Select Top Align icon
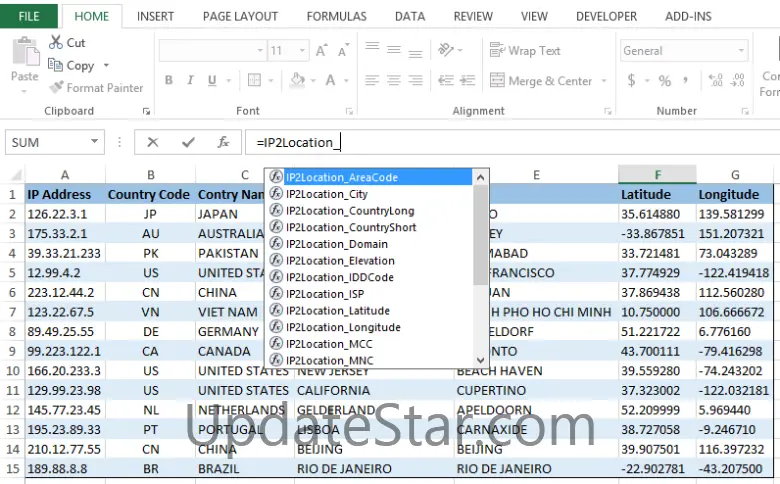 [372, 47]
